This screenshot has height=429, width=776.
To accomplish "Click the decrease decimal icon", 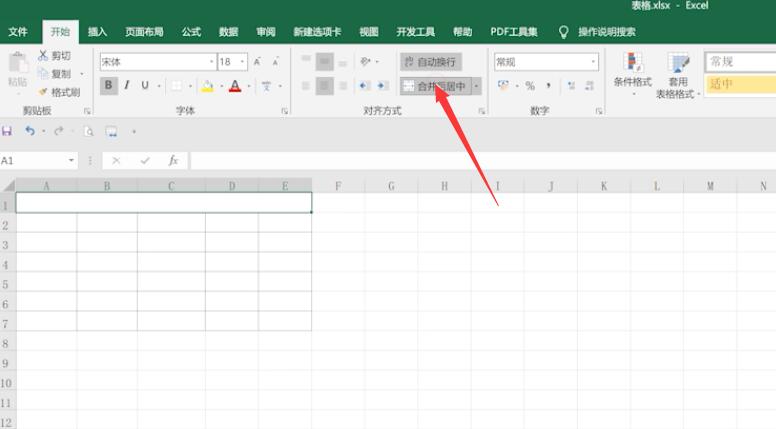I will point(589,86).
